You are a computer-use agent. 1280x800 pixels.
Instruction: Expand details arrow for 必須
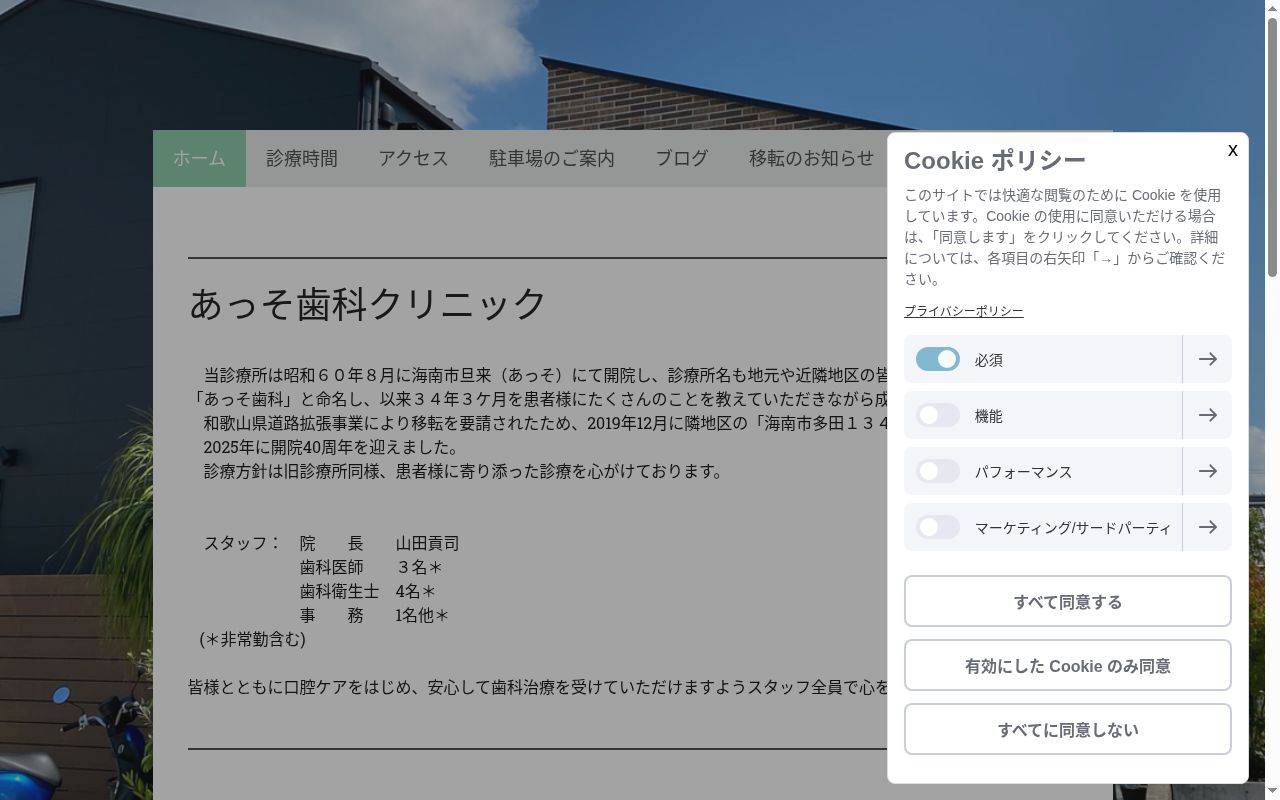tap(1207, 359)
